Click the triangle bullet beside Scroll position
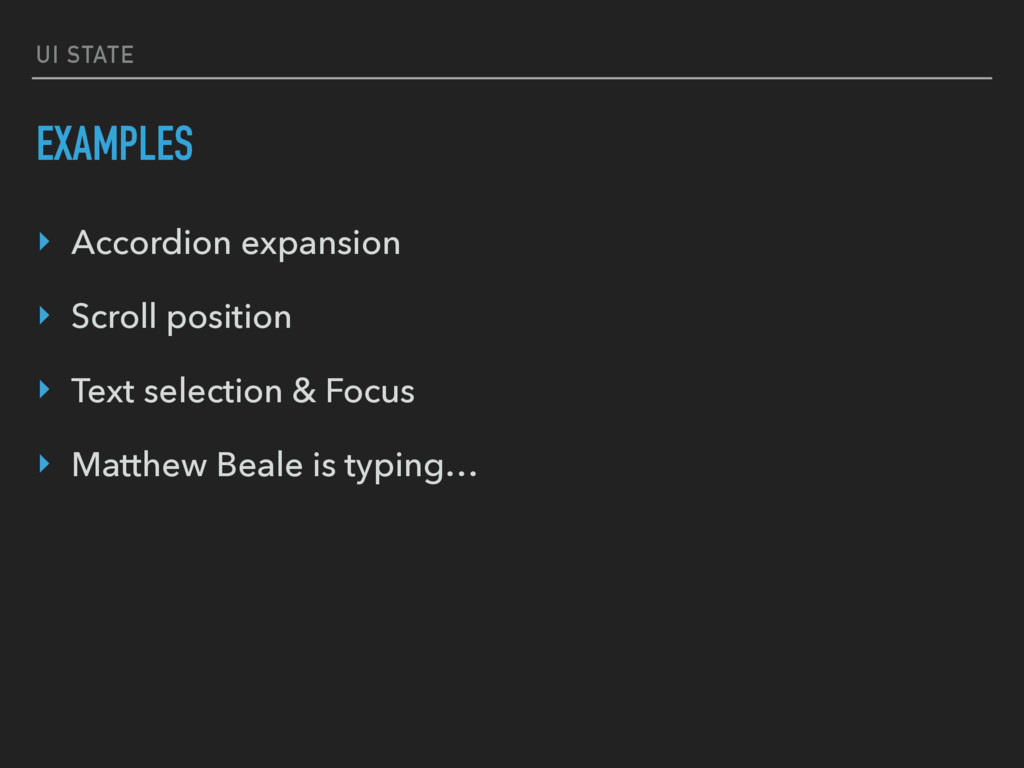The image size is (1024, 768). point(44,315)
